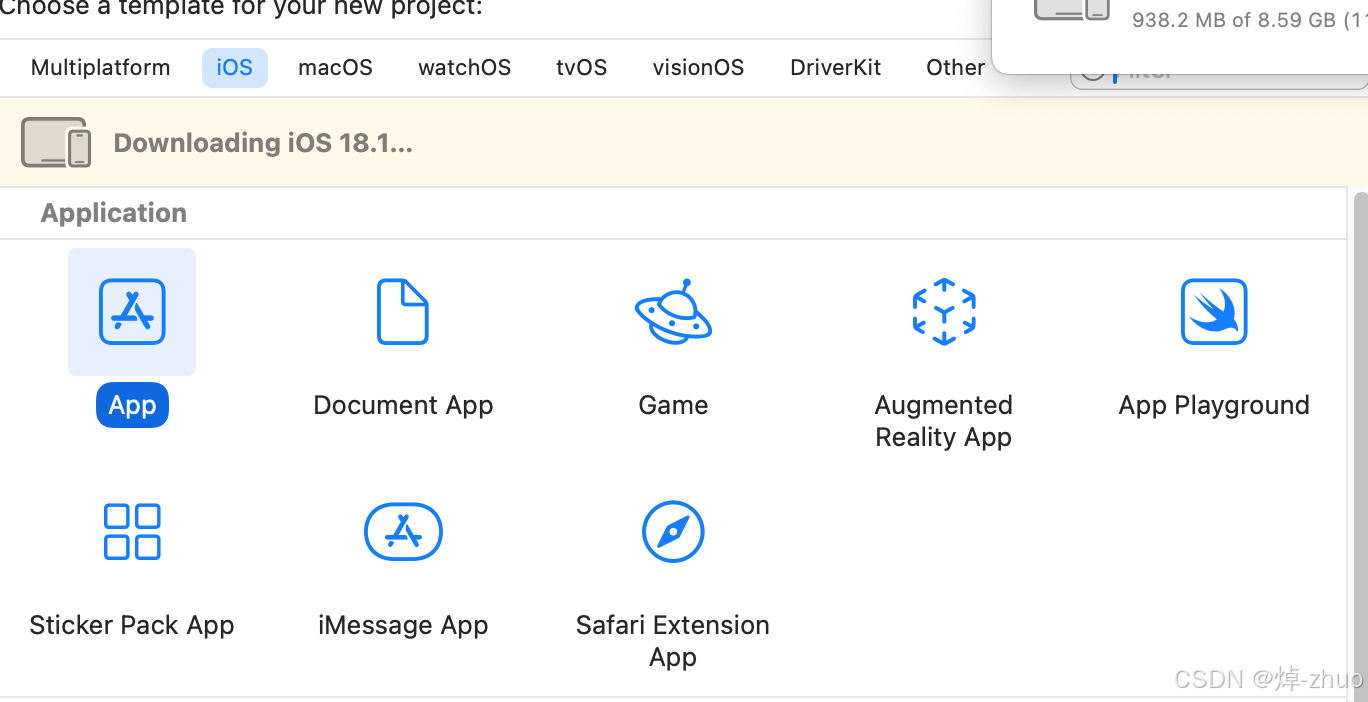Click device icon in the download popover
The width and height of the screenshot is (1368, 702).
pos(1072,8)
